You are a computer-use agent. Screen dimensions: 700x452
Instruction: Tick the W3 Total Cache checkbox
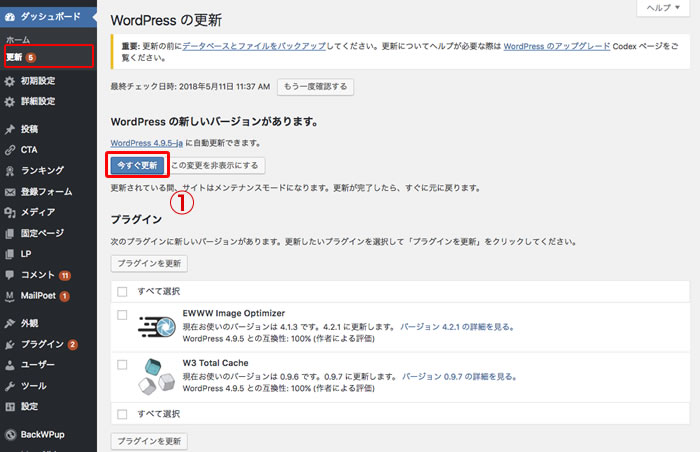(x=122, y=364)
